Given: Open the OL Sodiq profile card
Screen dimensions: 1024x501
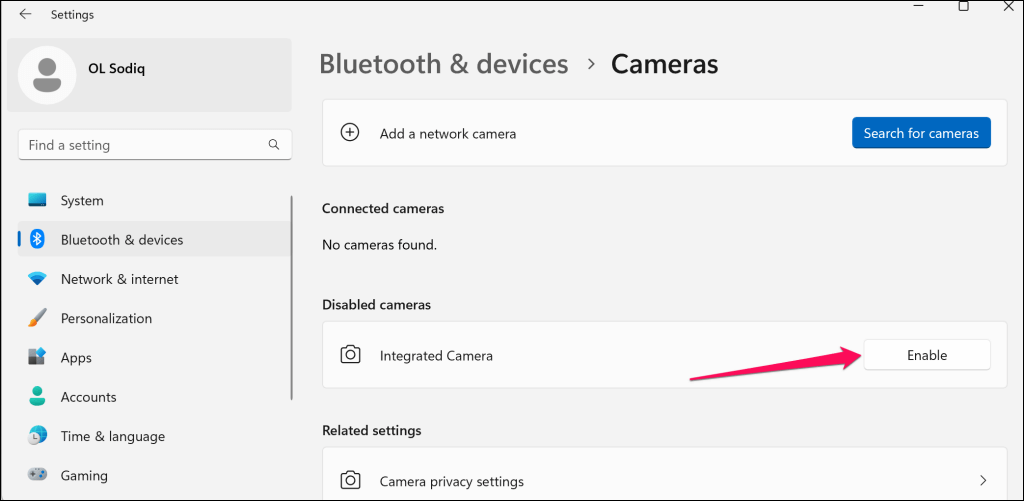Looking at the screenshot, I should click(149, 75).
